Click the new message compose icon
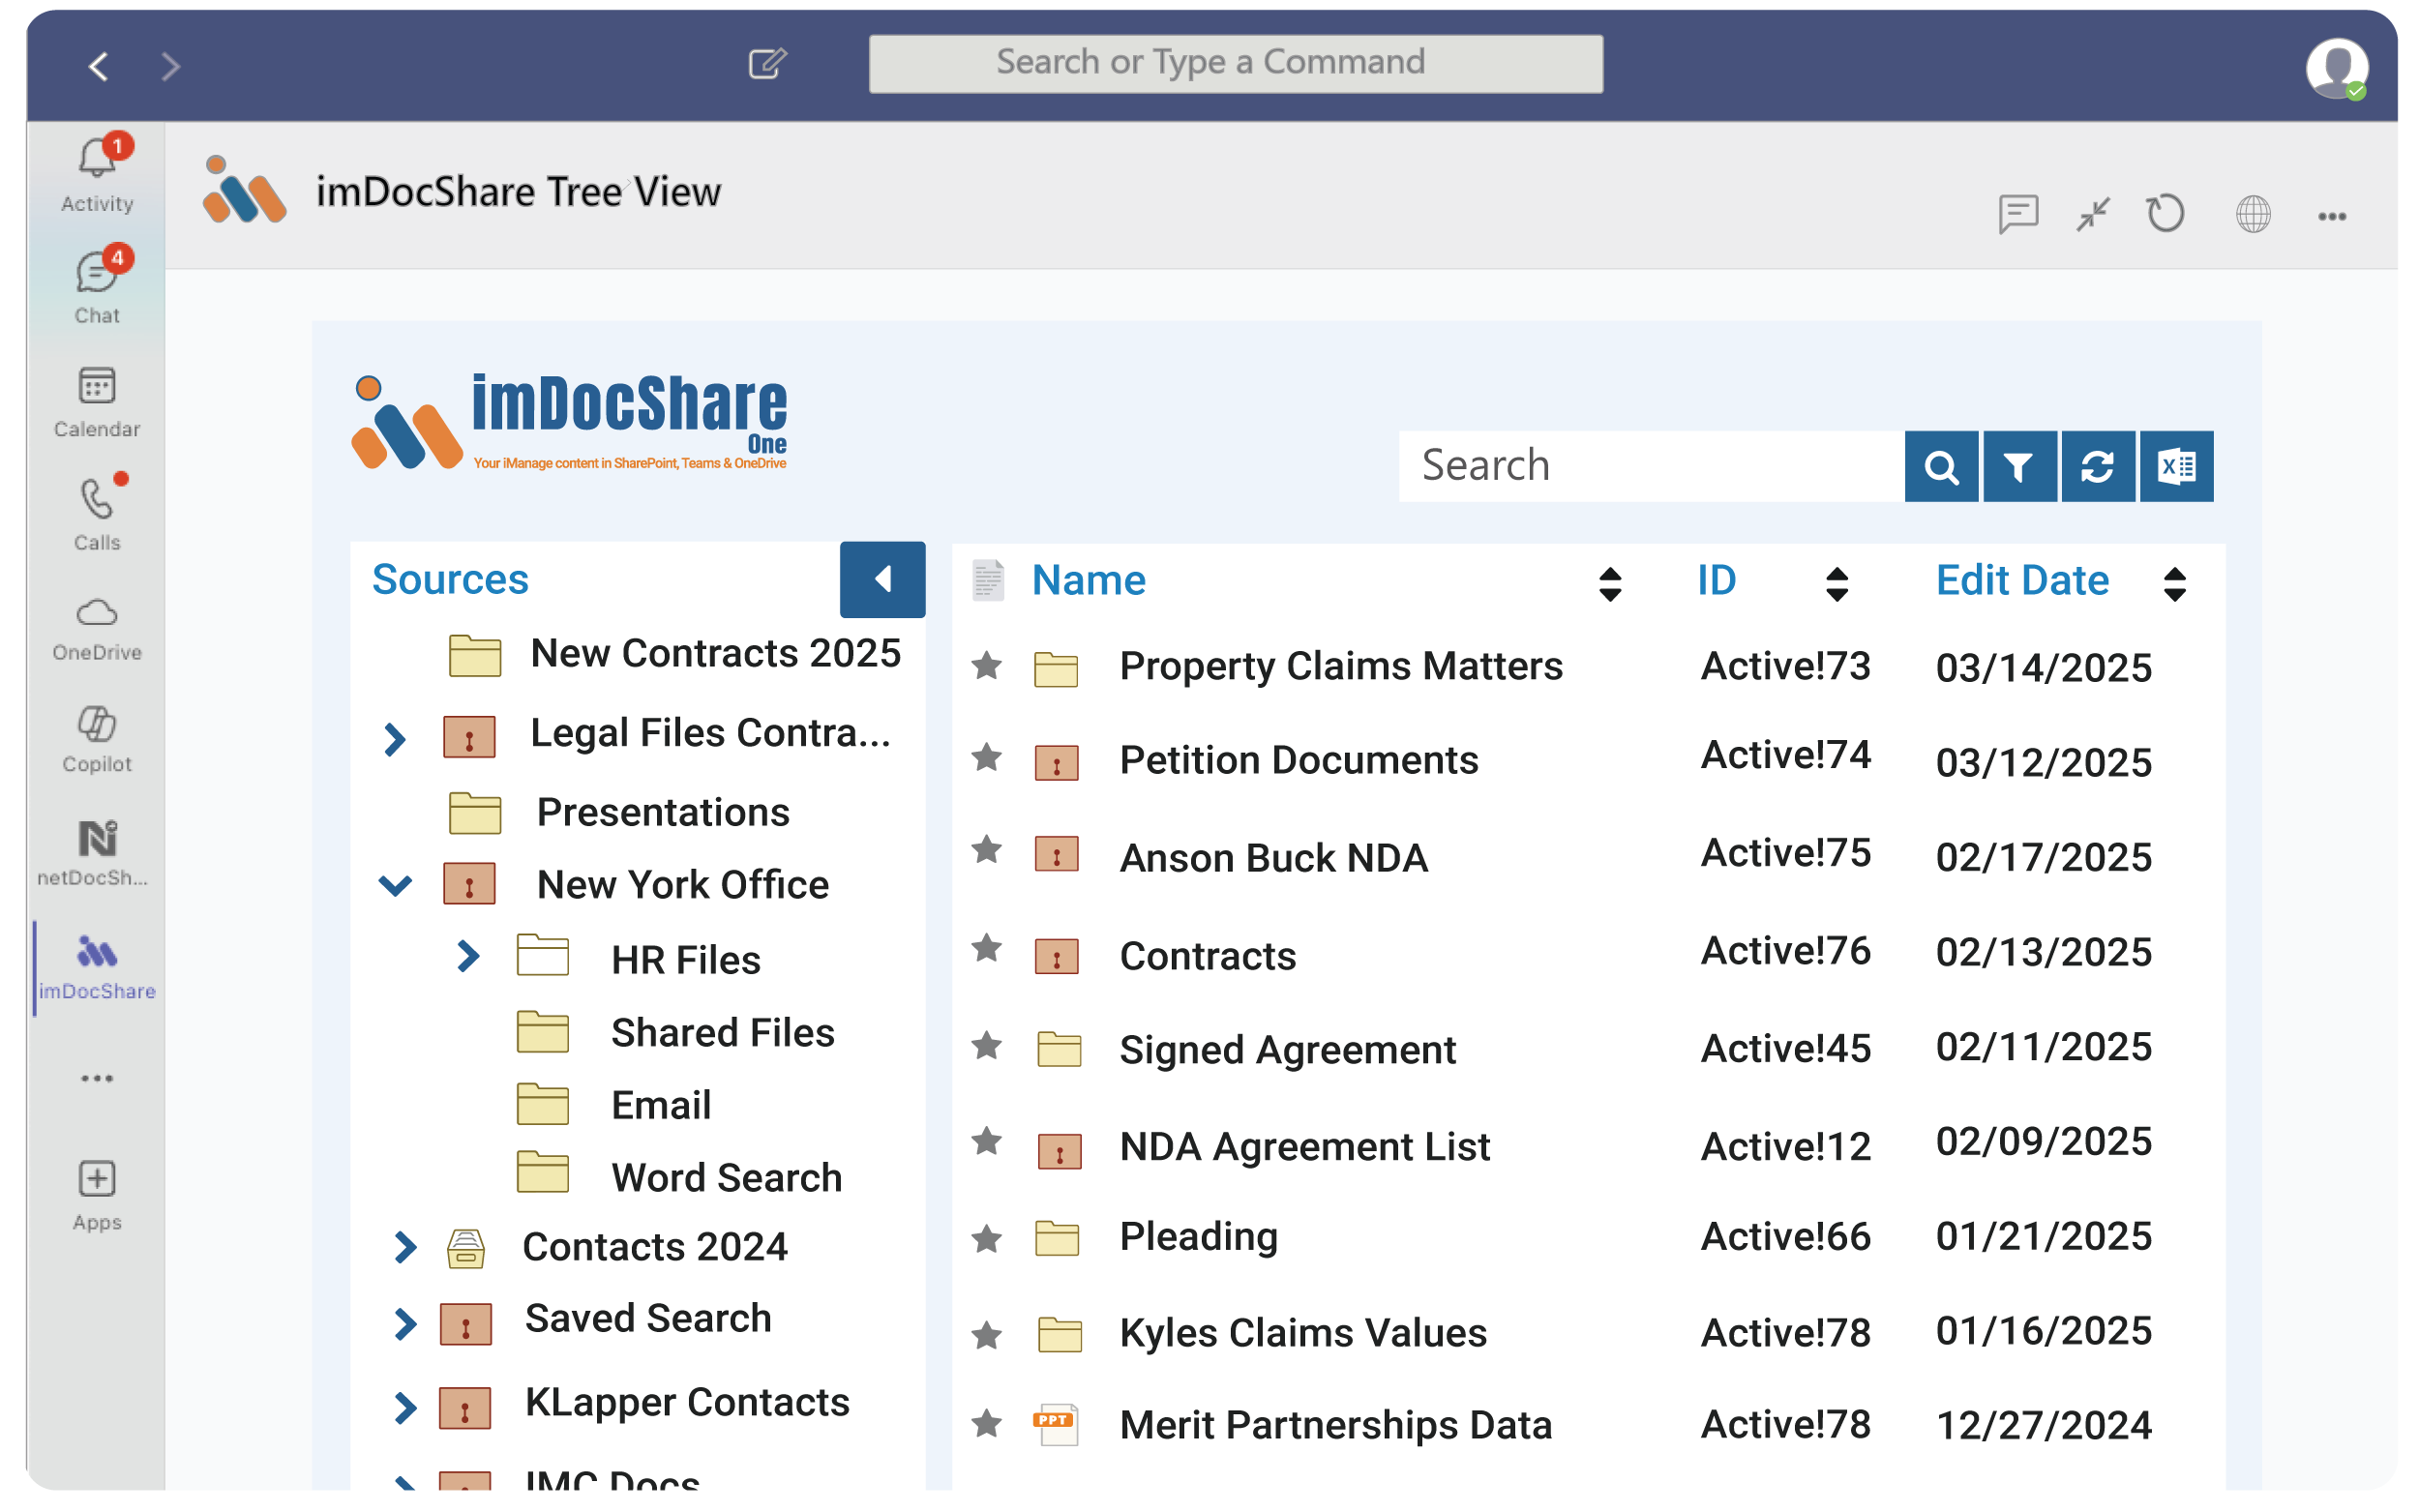This screenshot has height=1512, width=2419. [768, 64]
